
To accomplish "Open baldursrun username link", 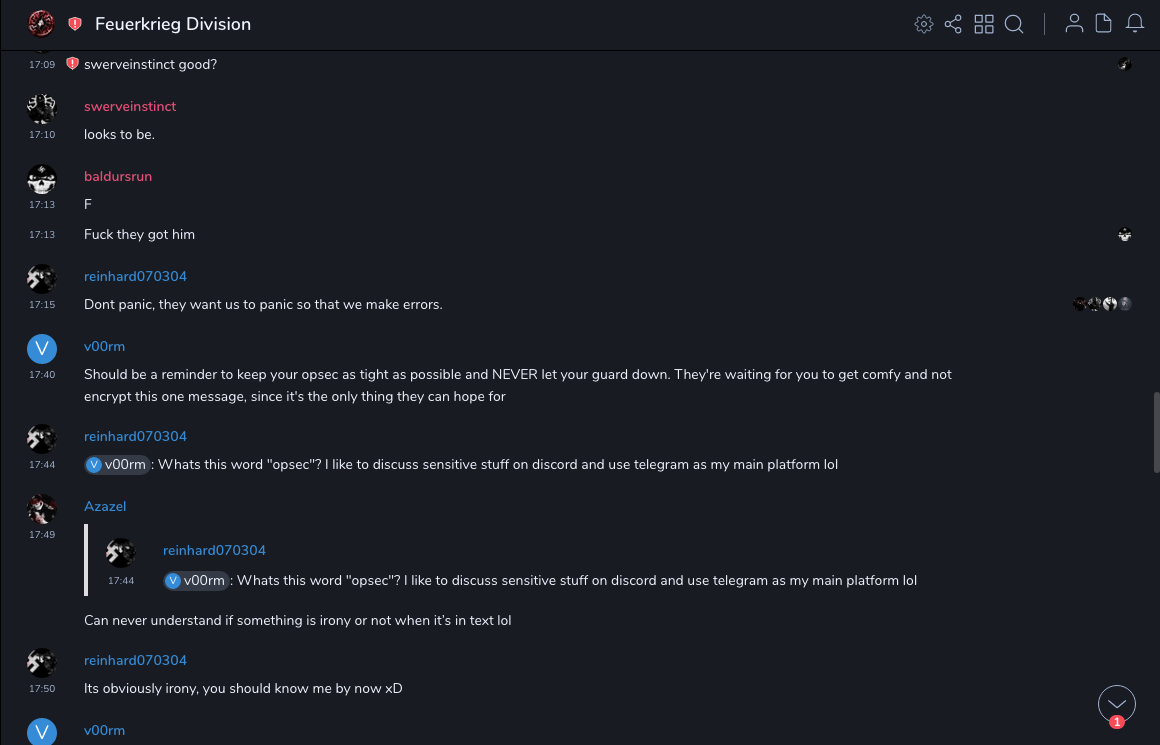I will point(118,176).
